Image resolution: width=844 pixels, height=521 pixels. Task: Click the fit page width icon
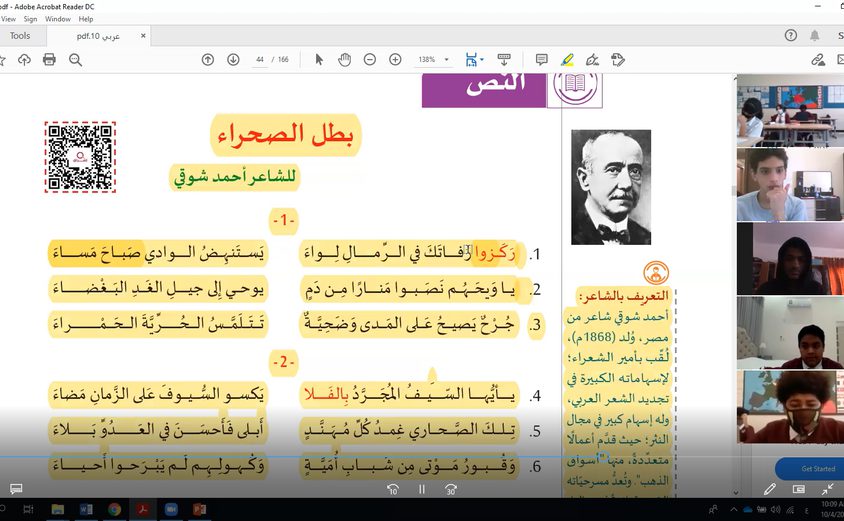point(471,60)
